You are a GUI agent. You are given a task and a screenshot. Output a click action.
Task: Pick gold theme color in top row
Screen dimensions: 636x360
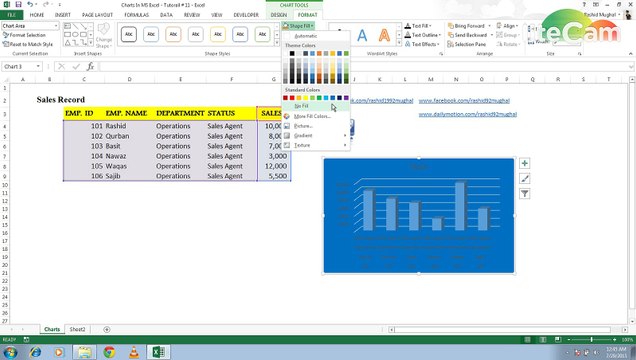[x=333, y=54]
